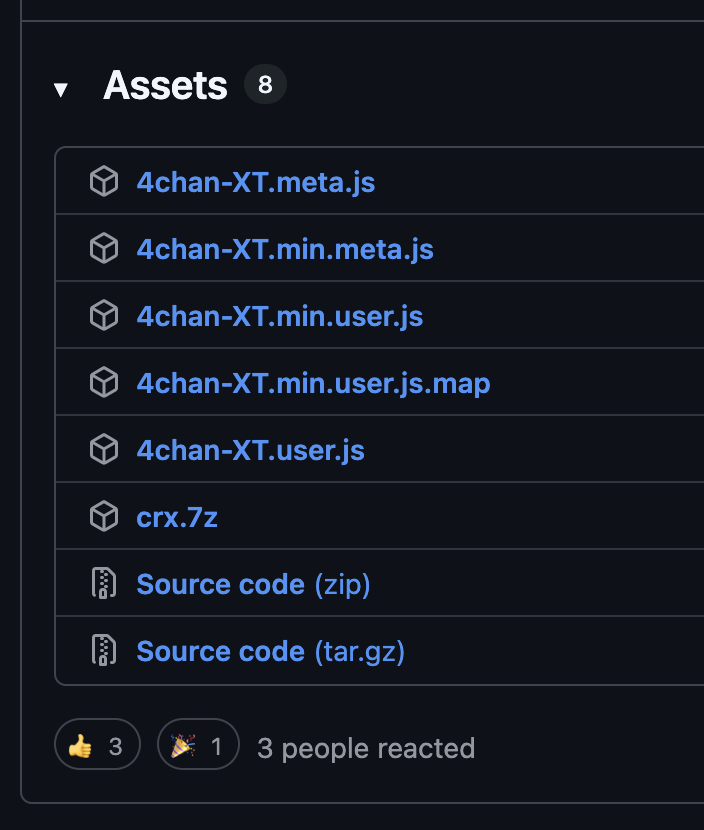This screenshot has width=704, height=830.
Task: Toggle the party popper reaction
Action: [x=198, y=746]
